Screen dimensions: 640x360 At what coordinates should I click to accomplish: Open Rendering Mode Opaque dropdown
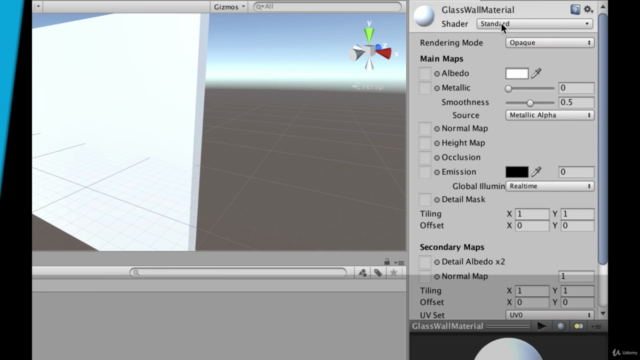pyautogui.click(x=549, y=42)
